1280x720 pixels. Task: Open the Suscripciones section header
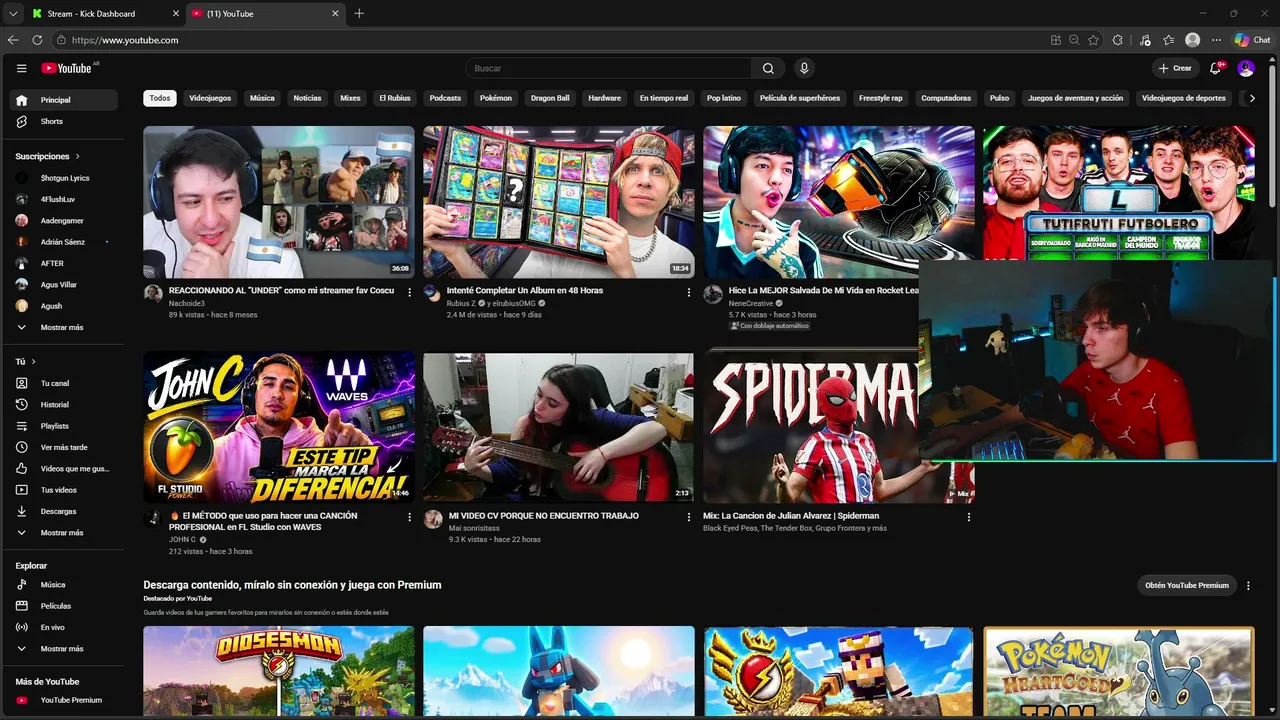click(x=47, y=156)
